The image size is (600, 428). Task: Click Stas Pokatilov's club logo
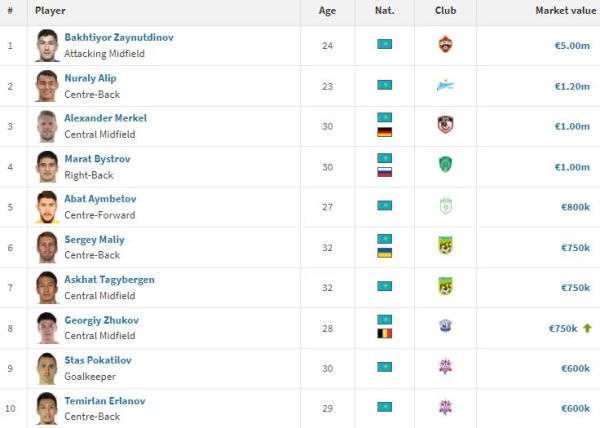point(445,367)
